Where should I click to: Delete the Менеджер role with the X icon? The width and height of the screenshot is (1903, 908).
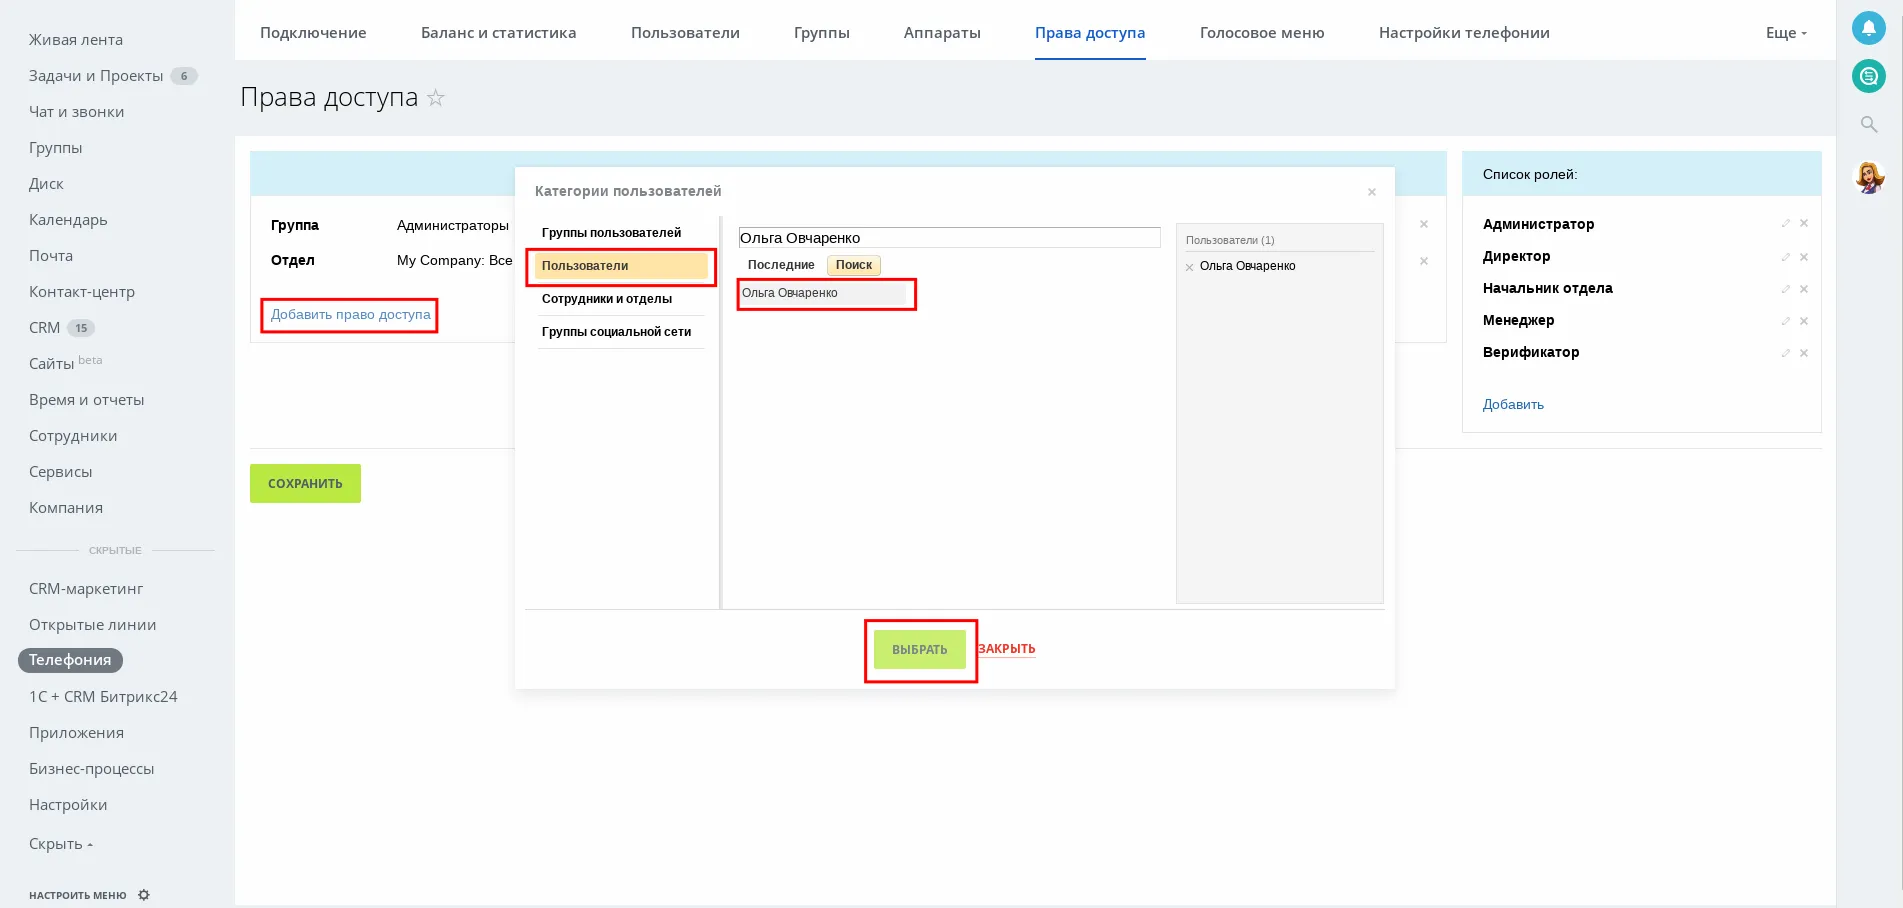(1804, 321)
